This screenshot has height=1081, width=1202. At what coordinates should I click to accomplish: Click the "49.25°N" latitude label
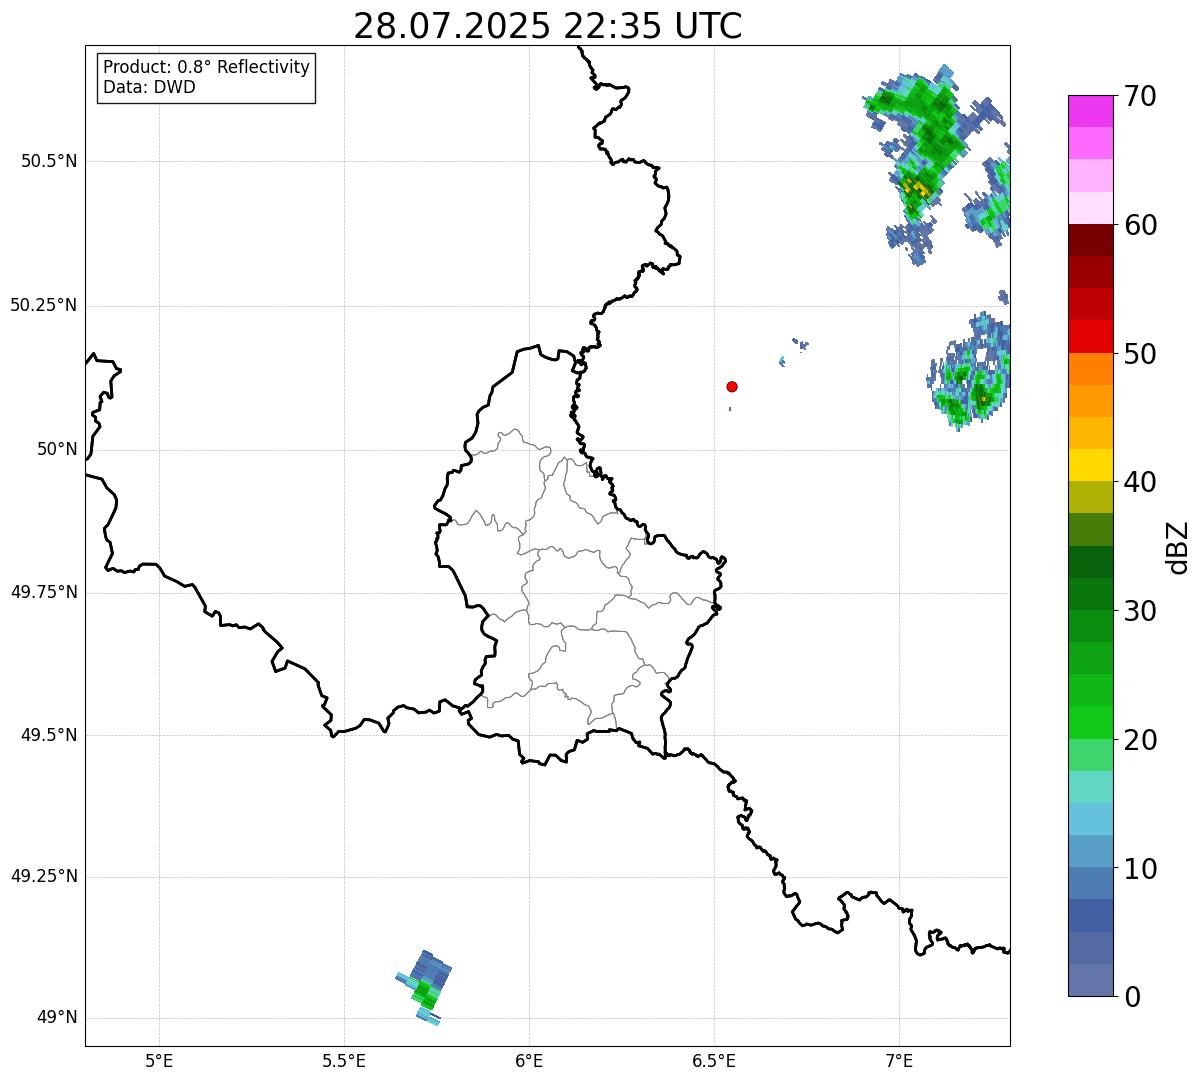tap(44, 876)
